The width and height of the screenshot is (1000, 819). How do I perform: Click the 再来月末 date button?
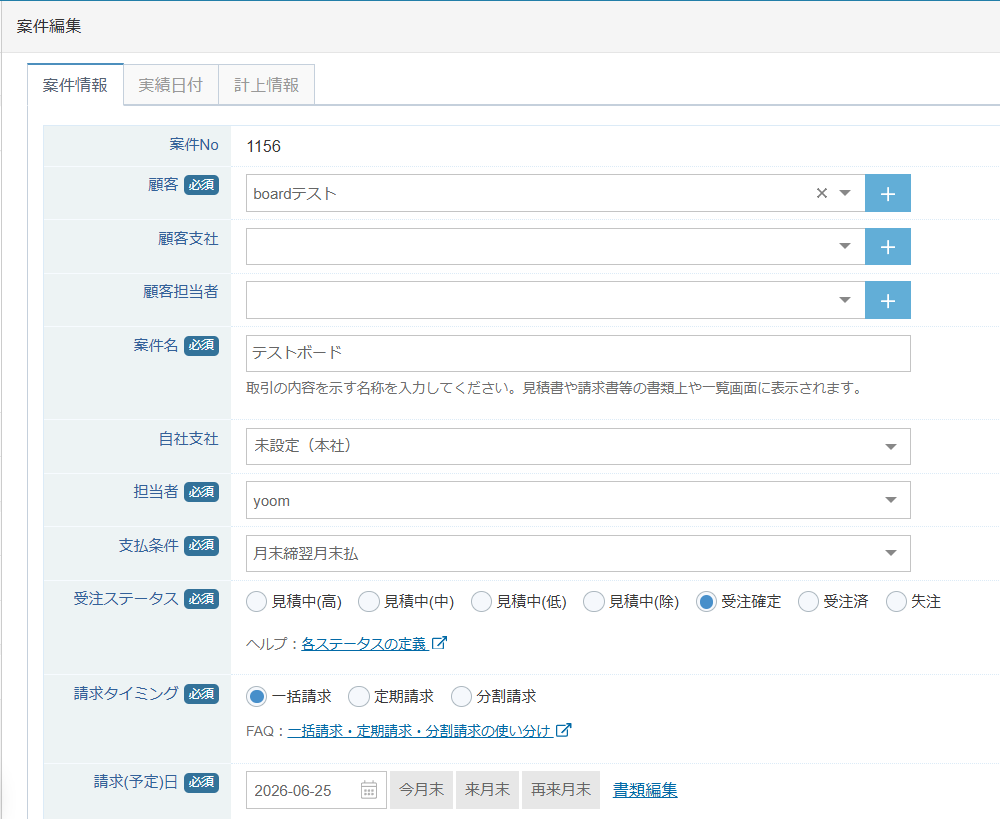point(561,790)
